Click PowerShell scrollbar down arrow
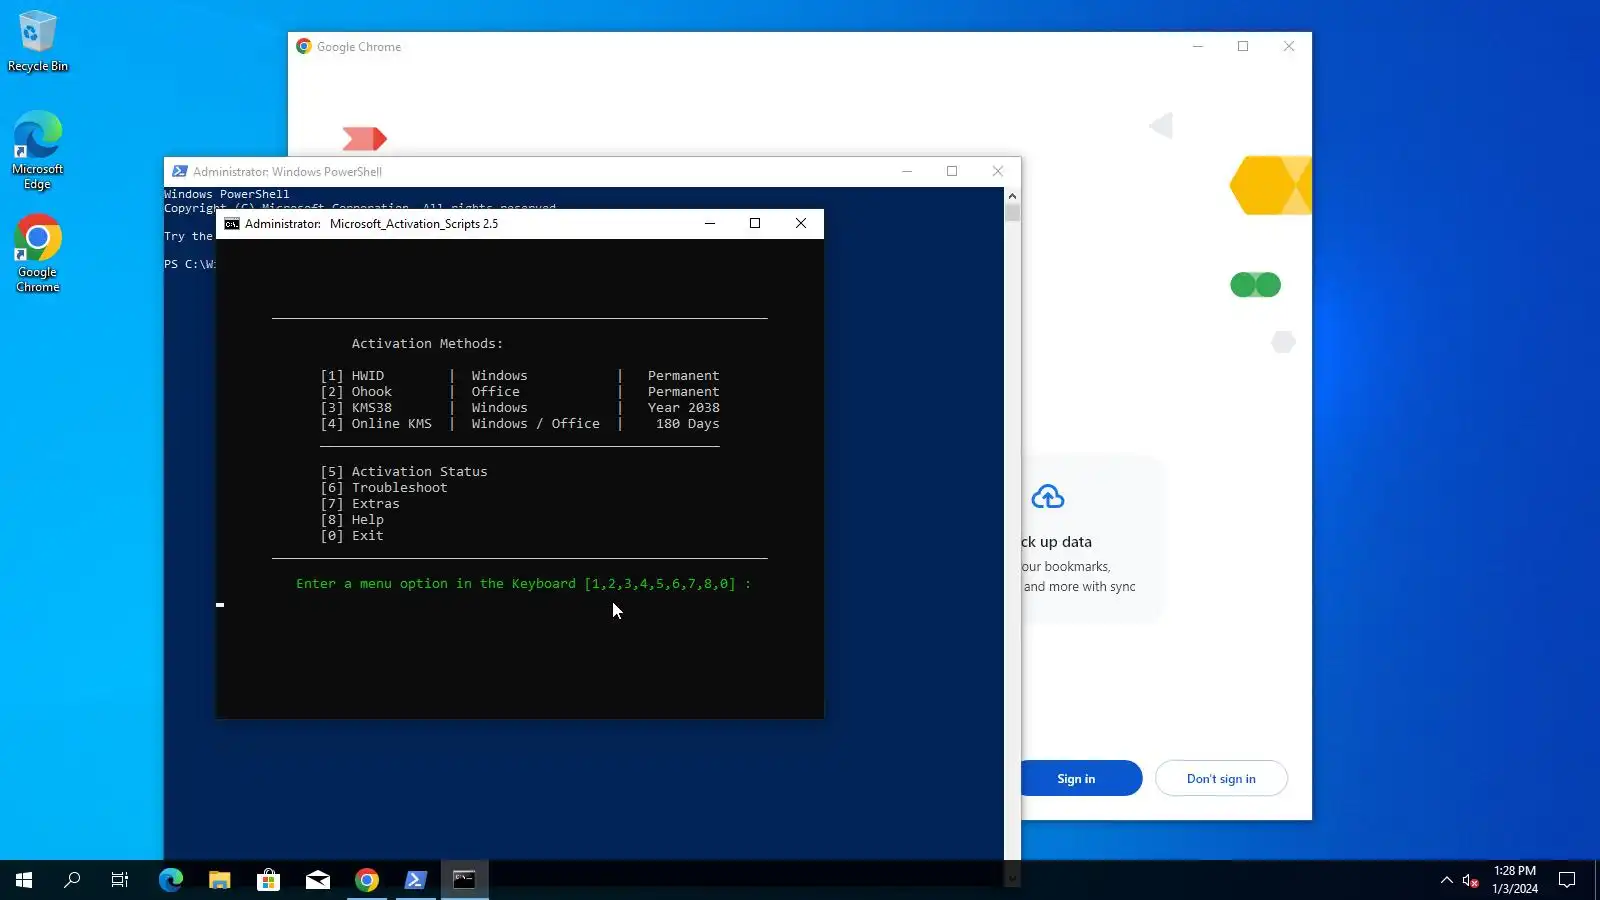The width and height of the screenshot is (1600, 900). coord(1012,878)
